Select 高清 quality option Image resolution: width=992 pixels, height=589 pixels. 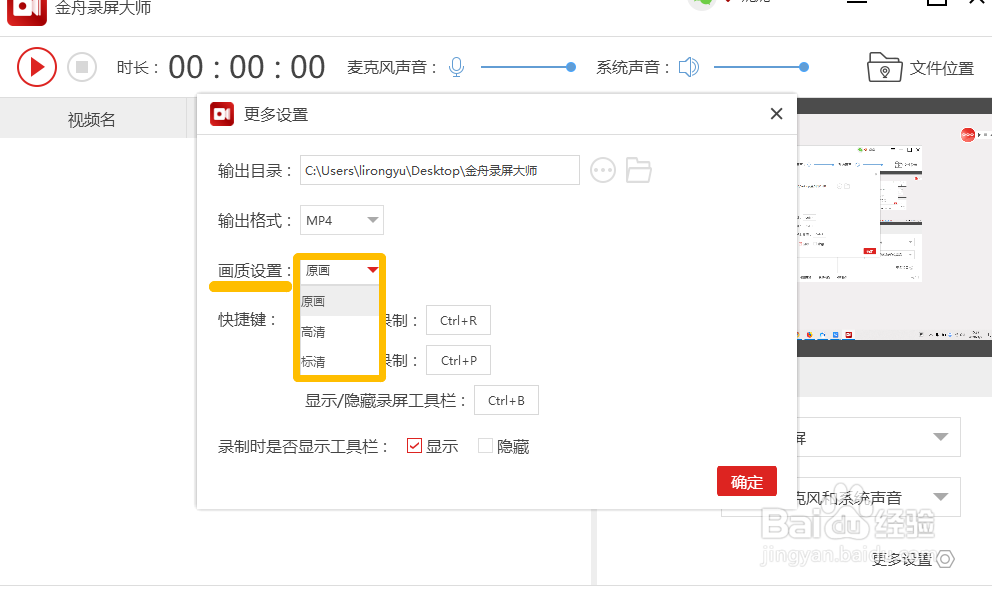coord(340,332)
